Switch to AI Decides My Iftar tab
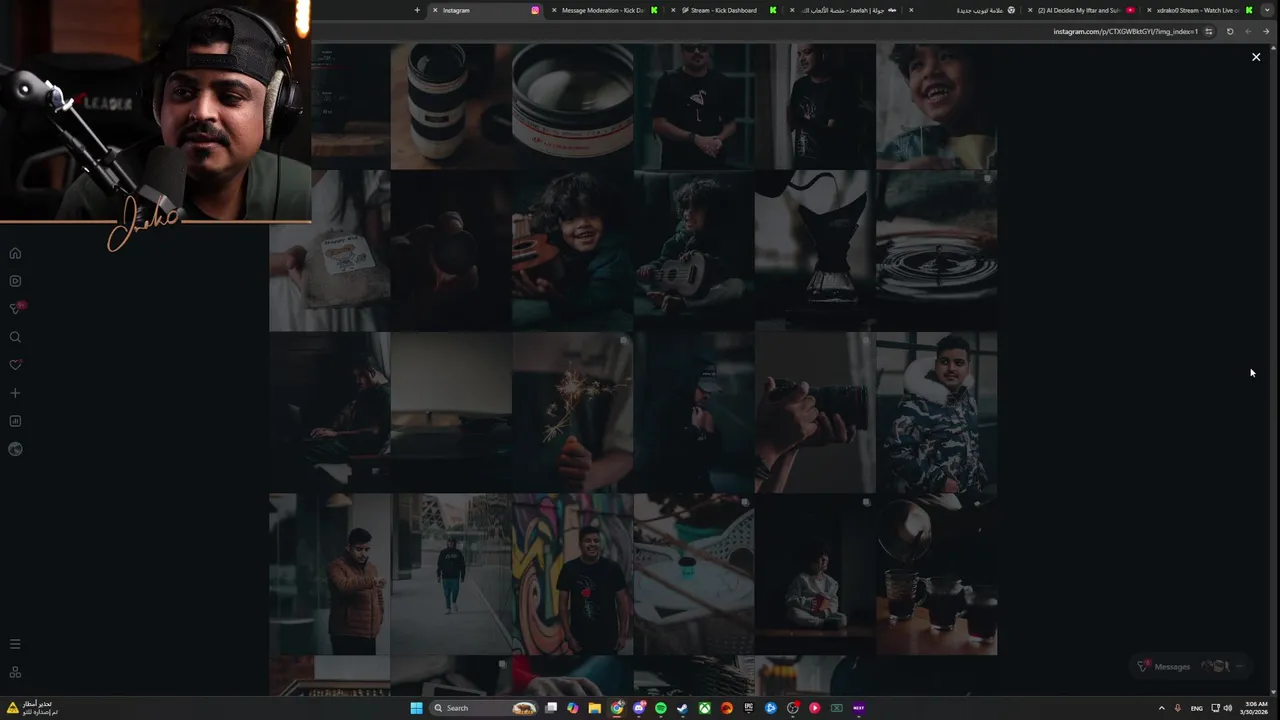 click(x=1080, y=10)
